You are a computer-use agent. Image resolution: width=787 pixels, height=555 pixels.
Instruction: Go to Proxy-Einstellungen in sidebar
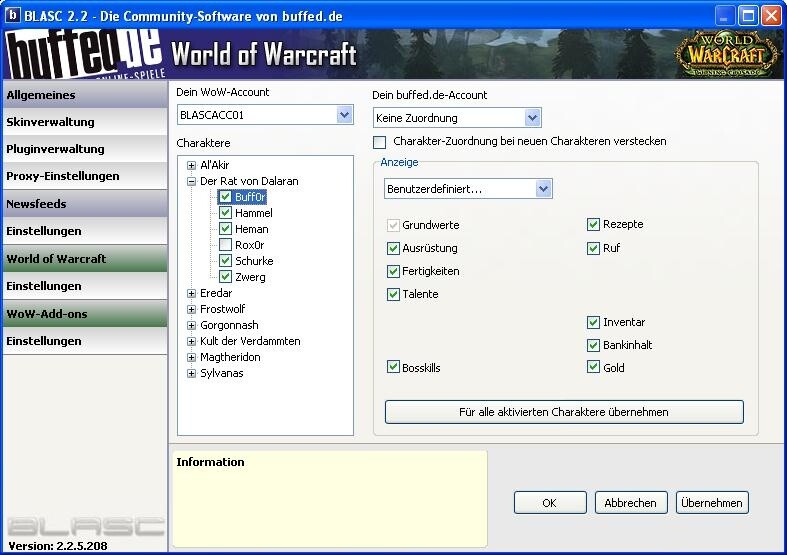pyautogui.click(x=83, y=176)
